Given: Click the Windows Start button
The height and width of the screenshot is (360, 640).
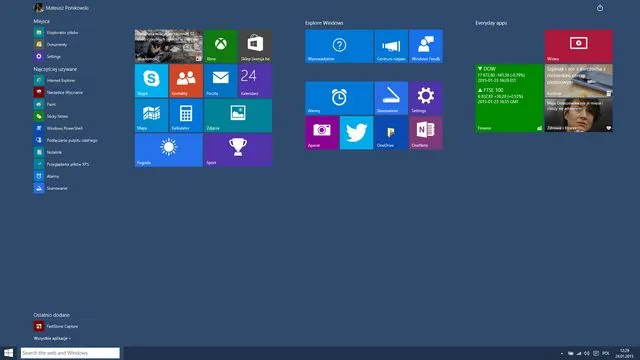Looking at the screenshot, I should [x=9, y=353].
